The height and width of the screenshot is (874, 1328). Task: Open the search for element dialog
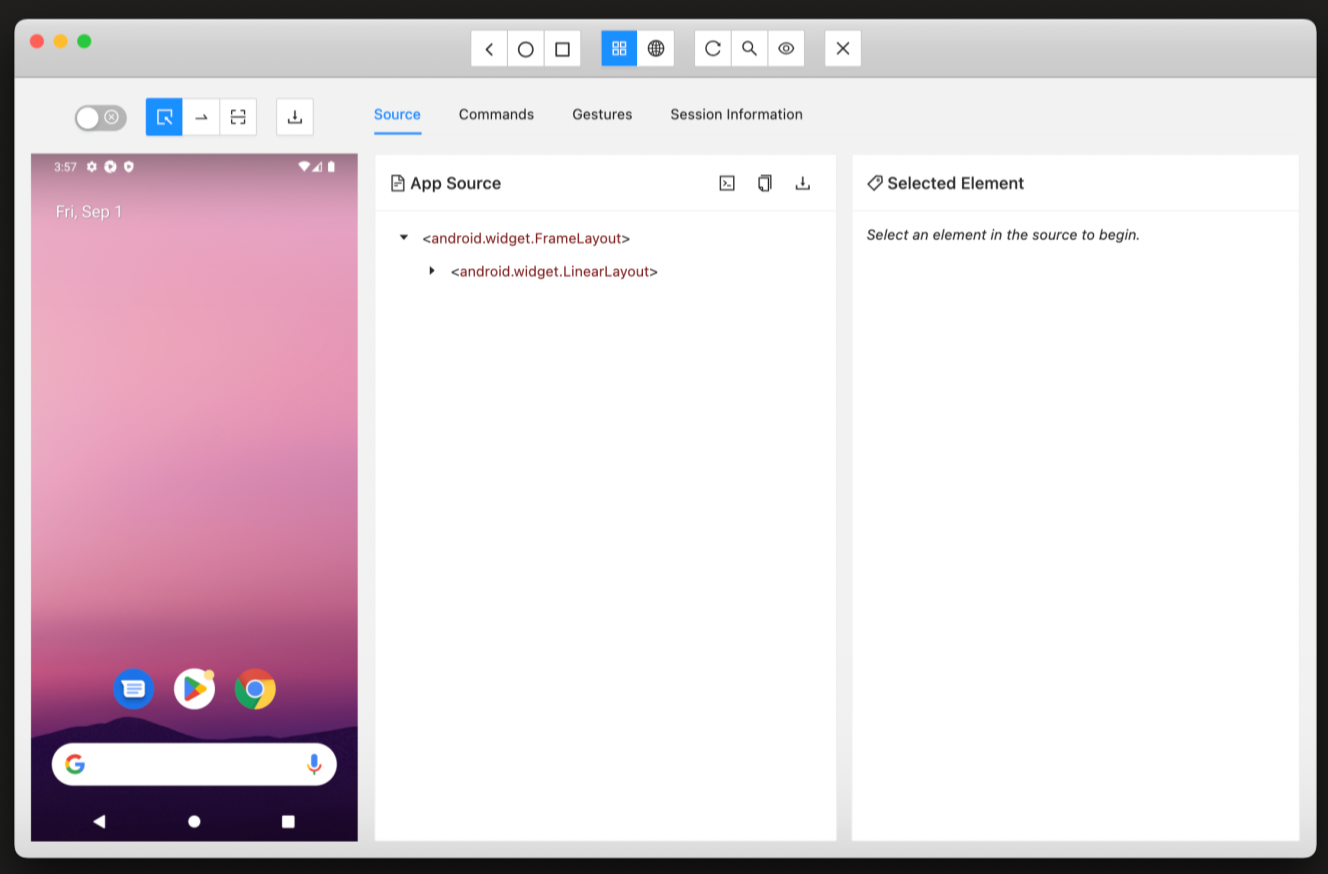(749, 48)
